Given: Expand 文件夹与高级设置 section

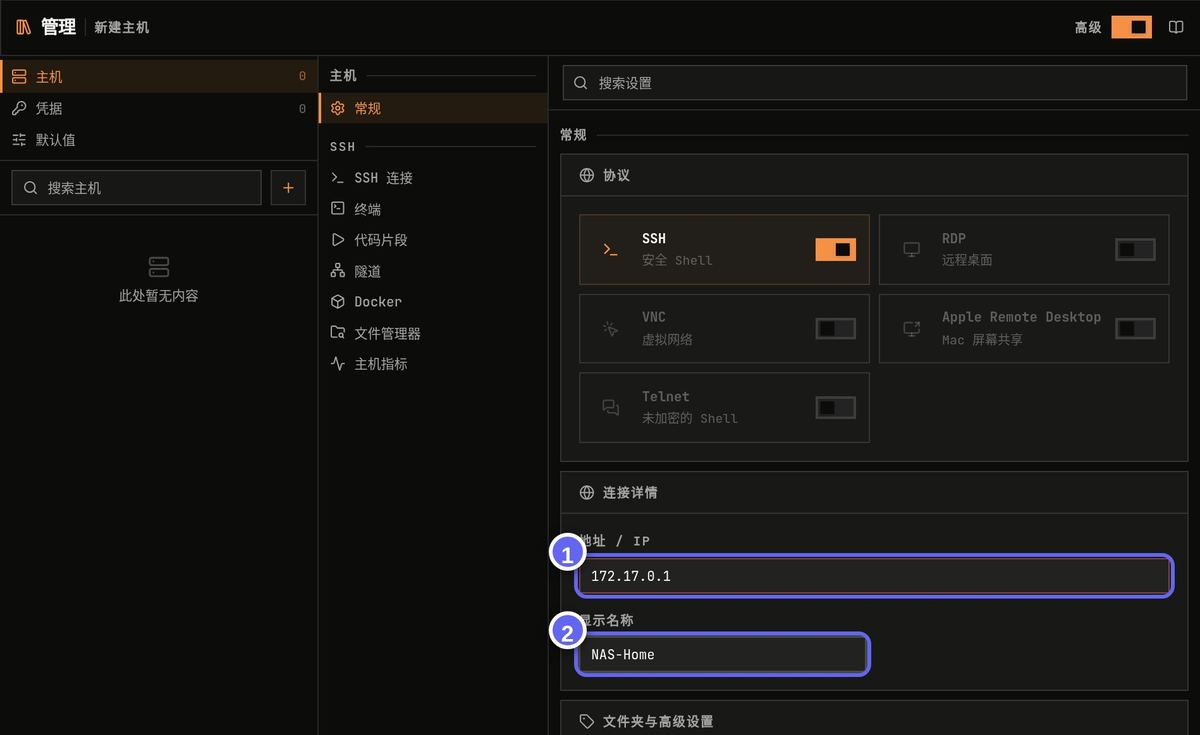Looking at the screenshot, I should point(874,721).
